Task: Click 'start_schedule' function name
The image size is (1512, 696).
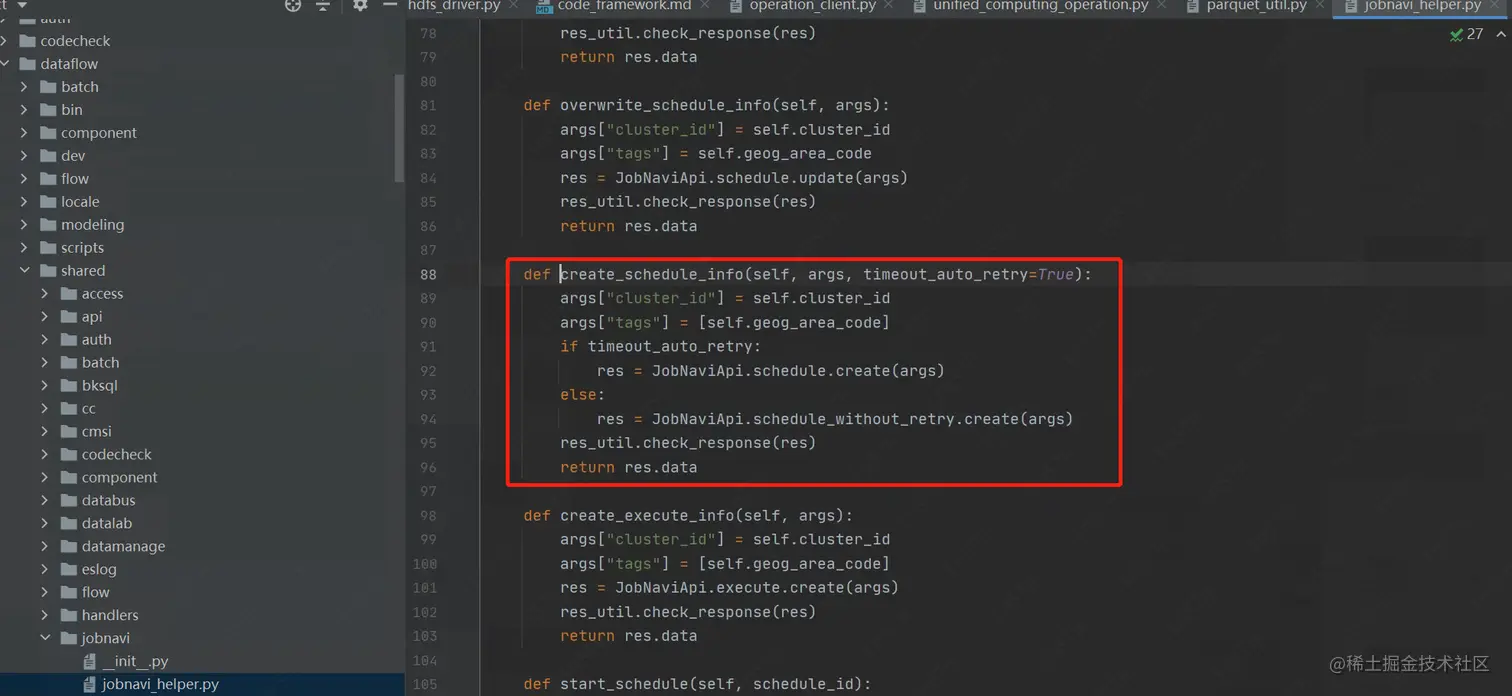Action: [619, 684]
